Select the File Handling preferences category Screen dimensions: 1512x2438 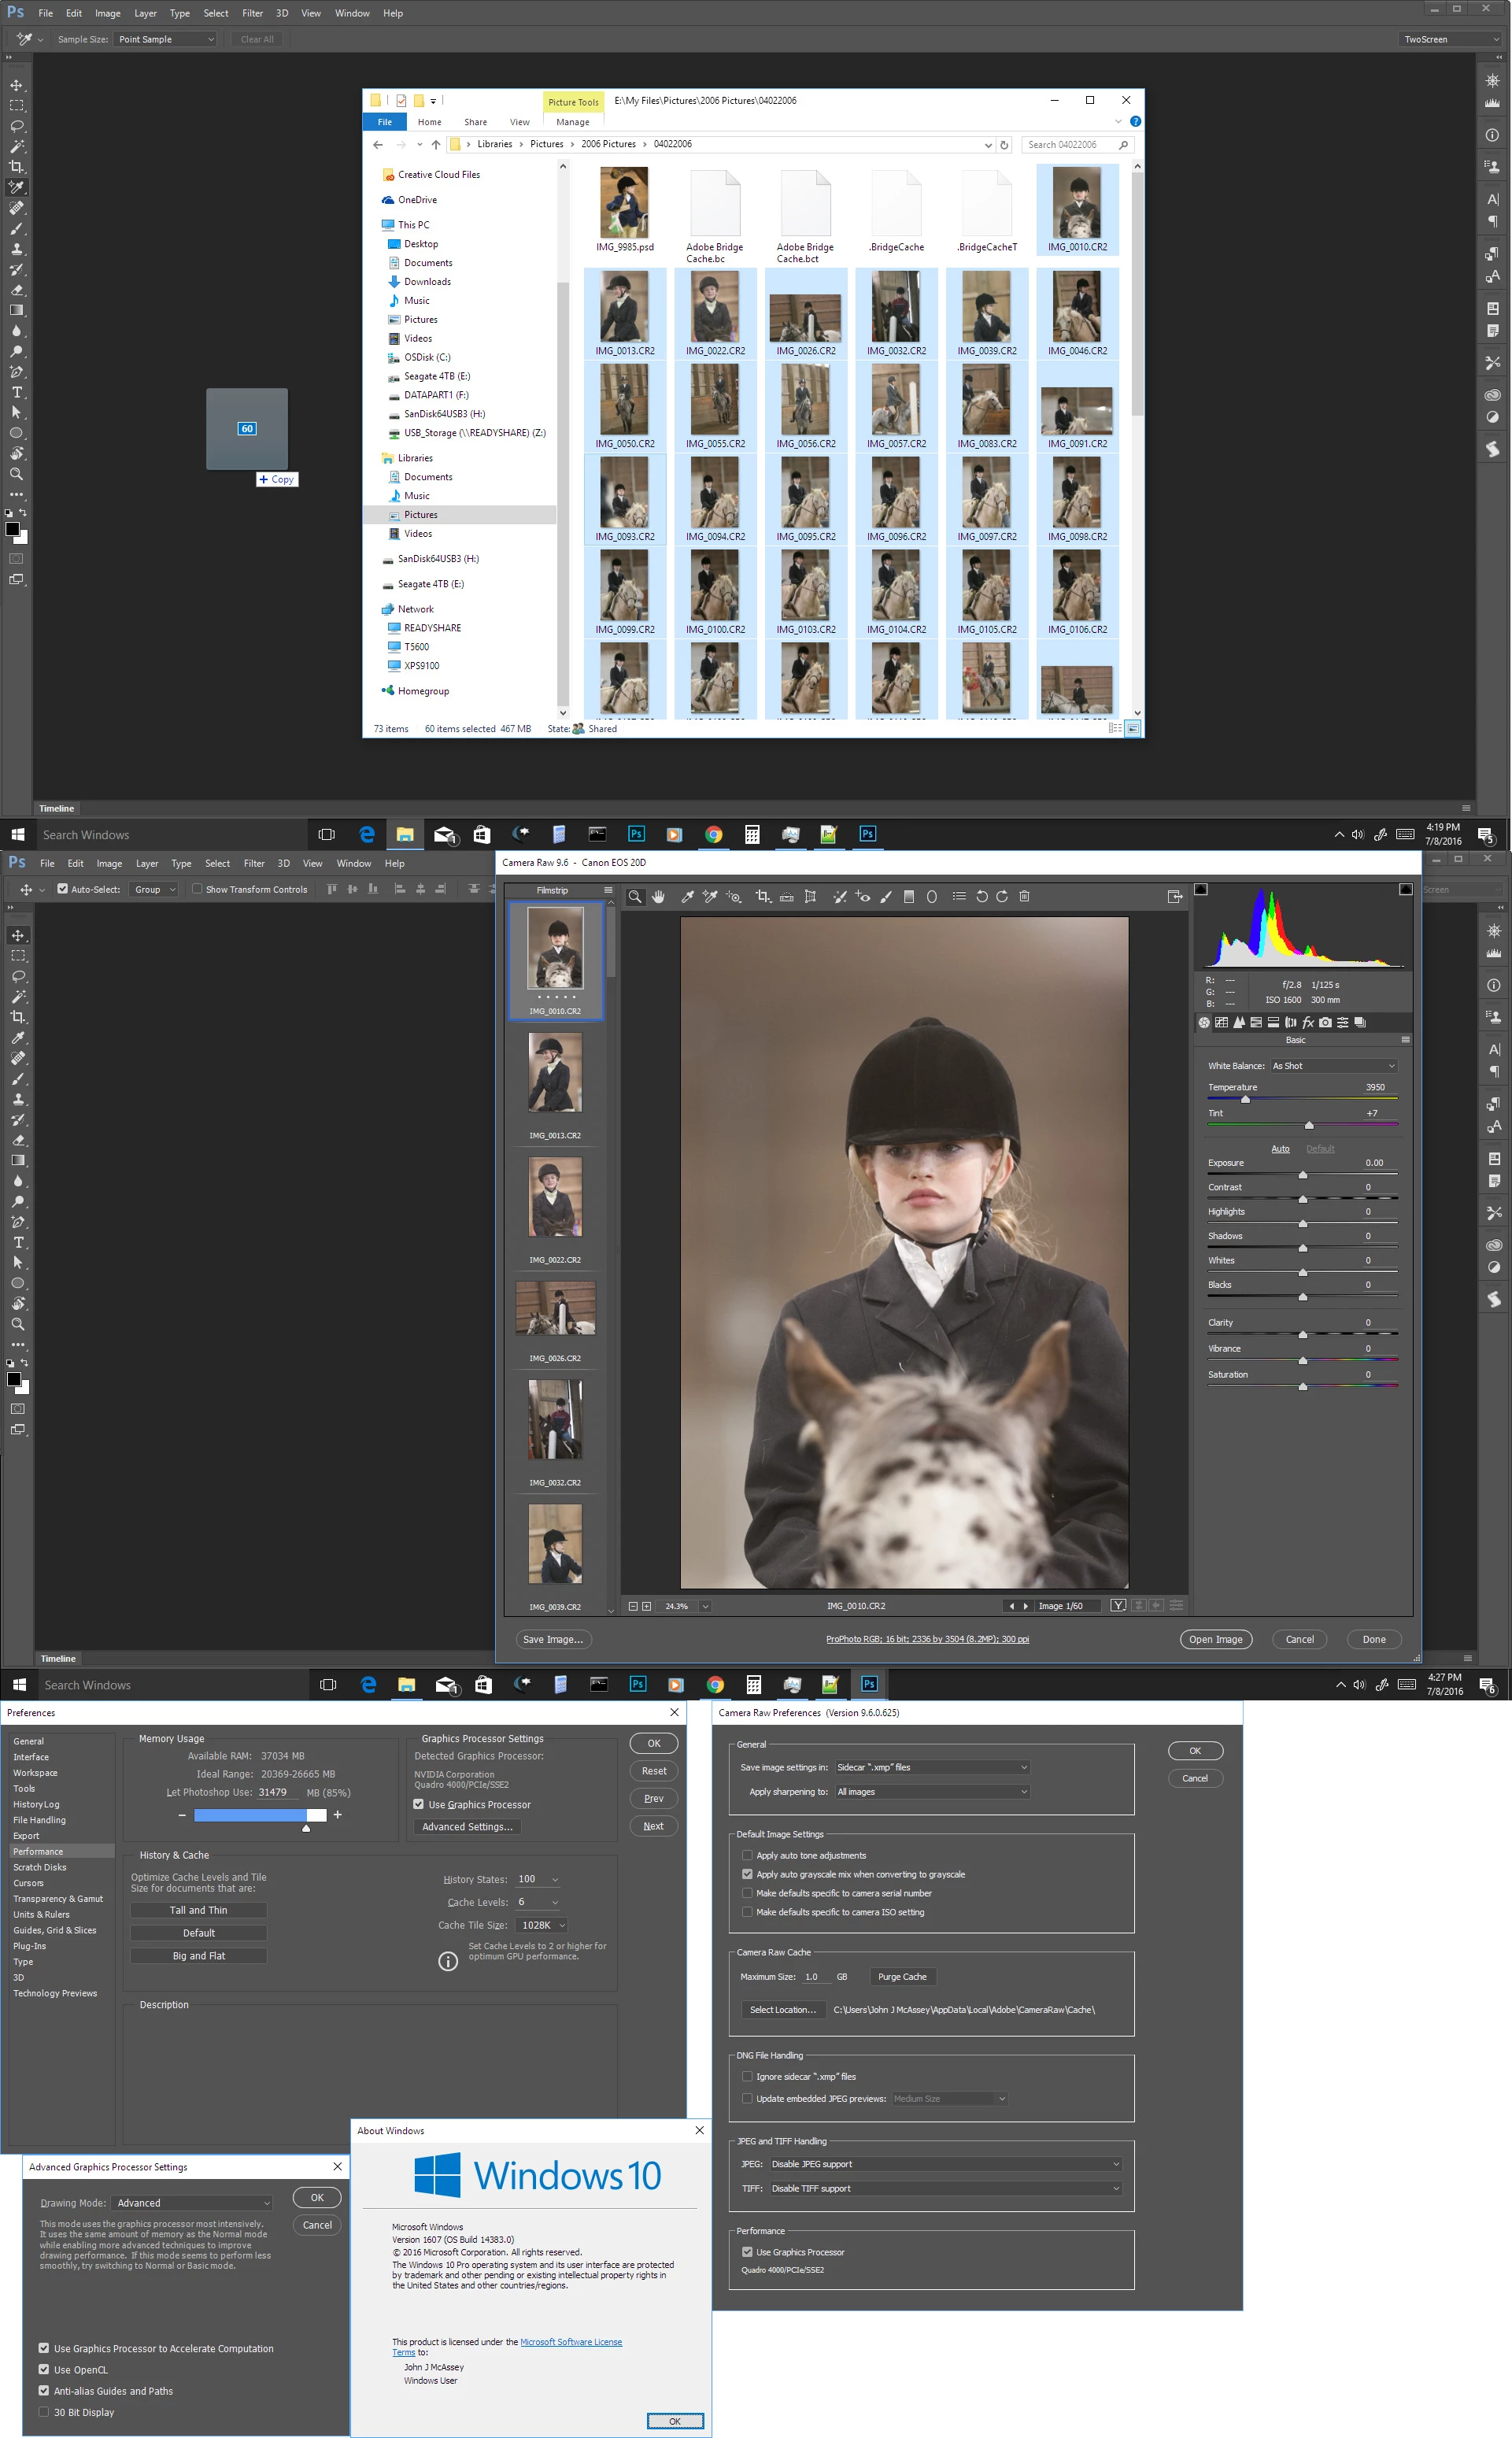coord(40,1820)
